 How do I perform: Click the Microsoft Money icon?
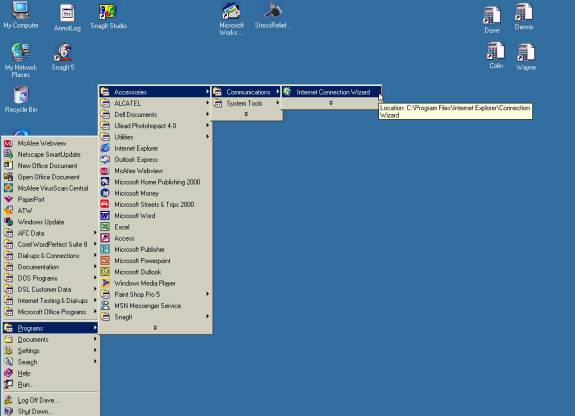pyautogui.click(x=105, y=193)
